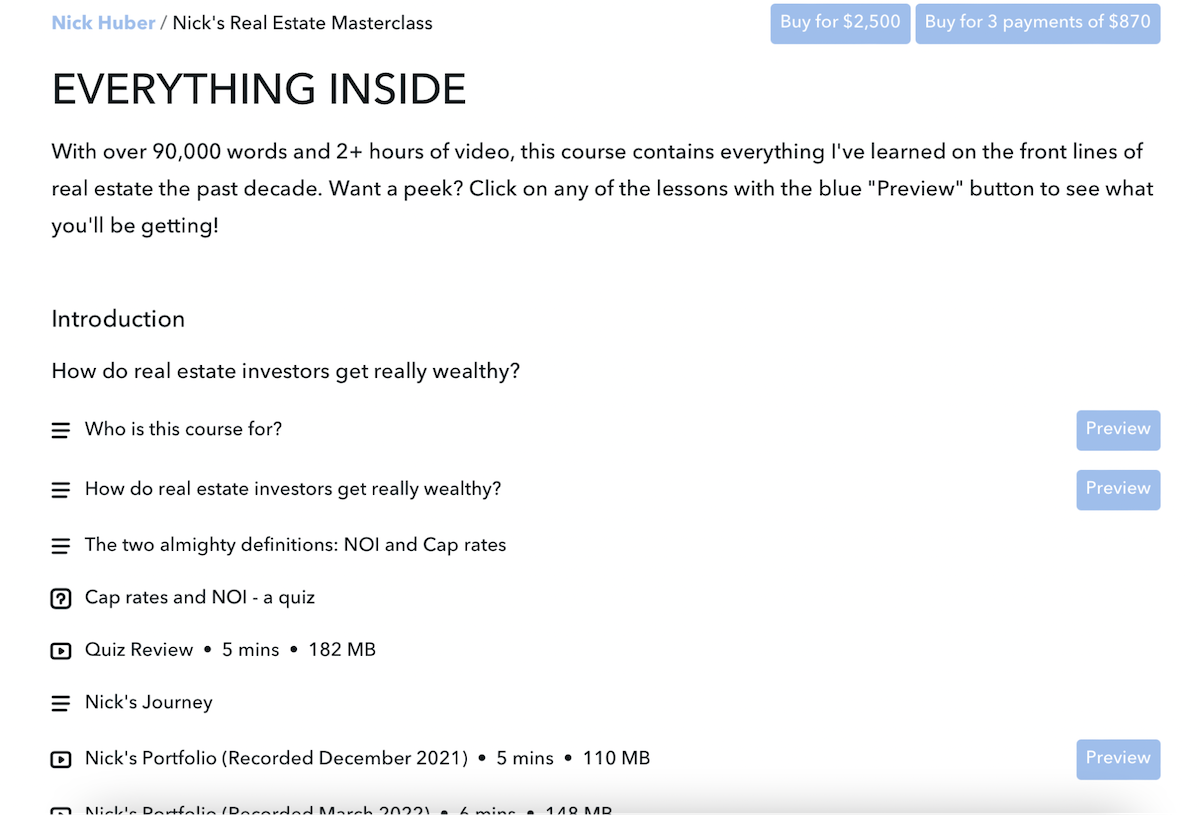Click Nick's Real Estate Masterclass breadcrumb text
This screenshot has width=1200, height=815.
[303, 23]
